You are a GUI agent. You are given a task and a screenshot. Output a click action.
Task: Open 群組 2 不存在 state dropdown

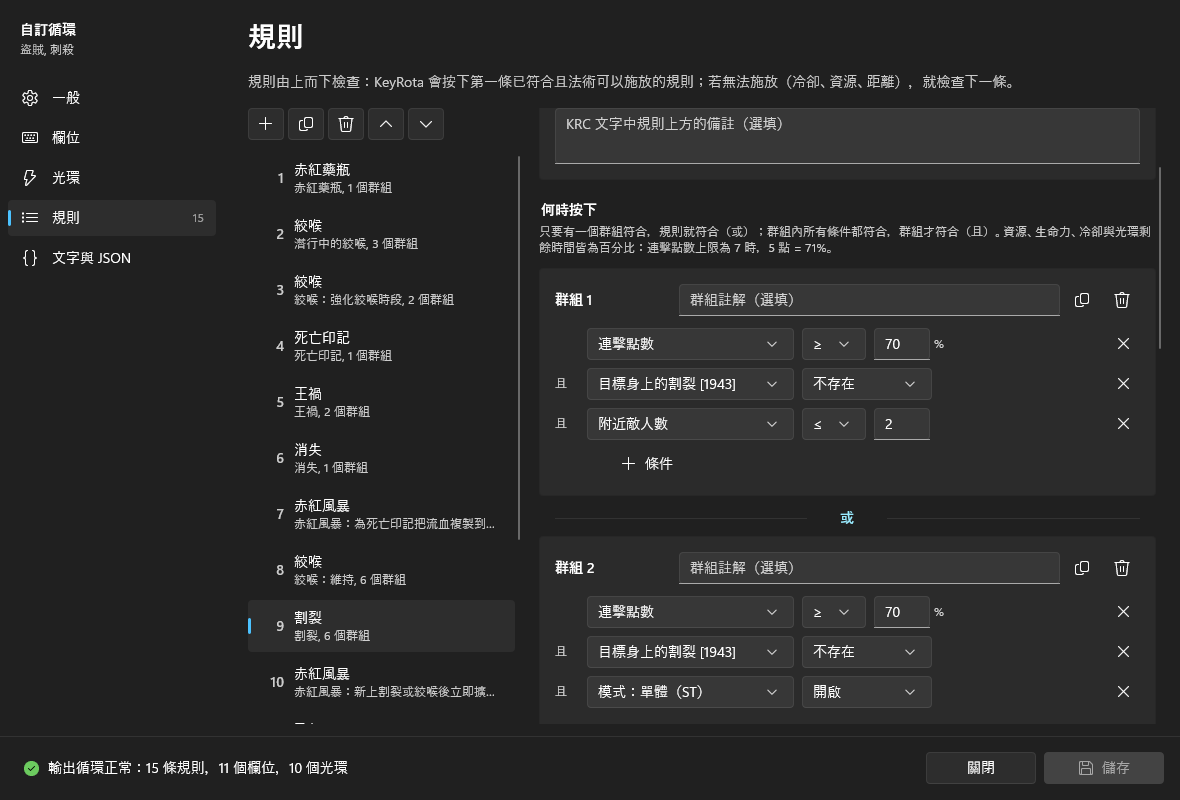click(866, 652)
